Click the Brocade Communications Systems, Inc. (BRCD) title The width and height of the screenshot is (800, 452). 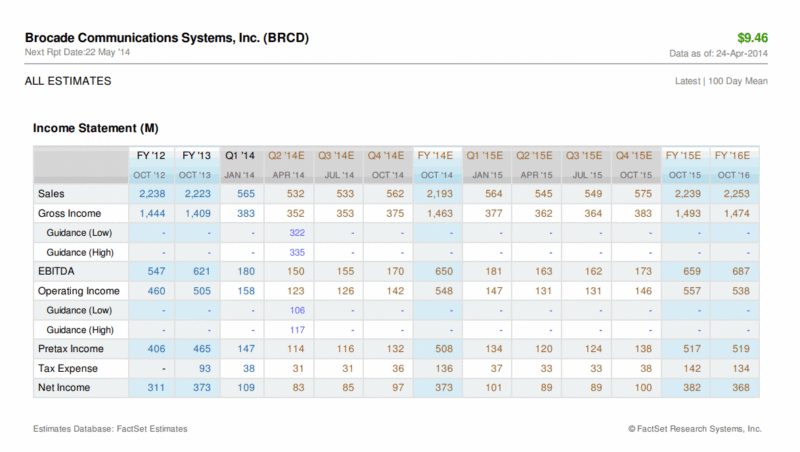coord(167,38)
